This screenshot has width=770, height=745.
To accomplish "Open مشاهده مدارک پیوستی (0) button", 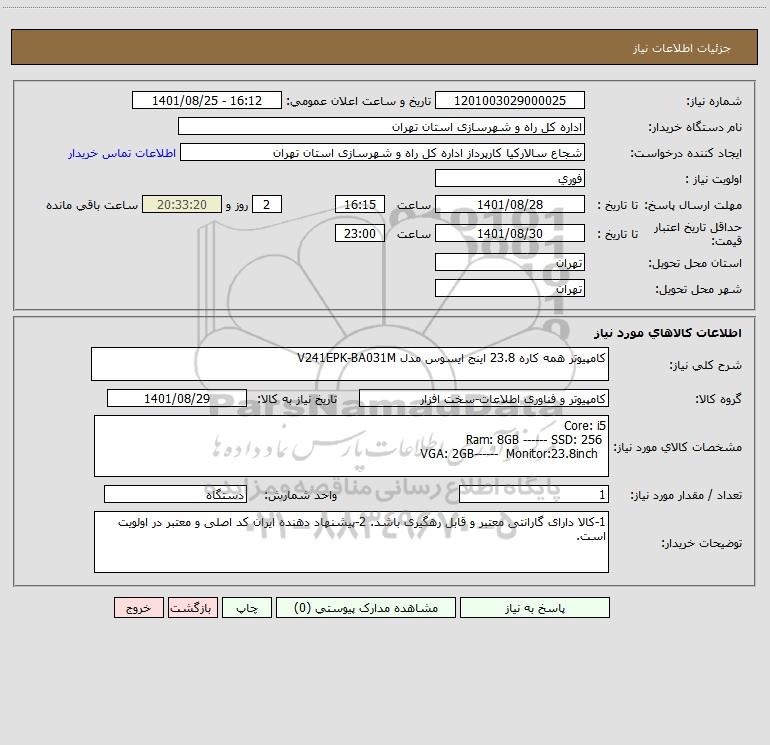I will (366, 607).
